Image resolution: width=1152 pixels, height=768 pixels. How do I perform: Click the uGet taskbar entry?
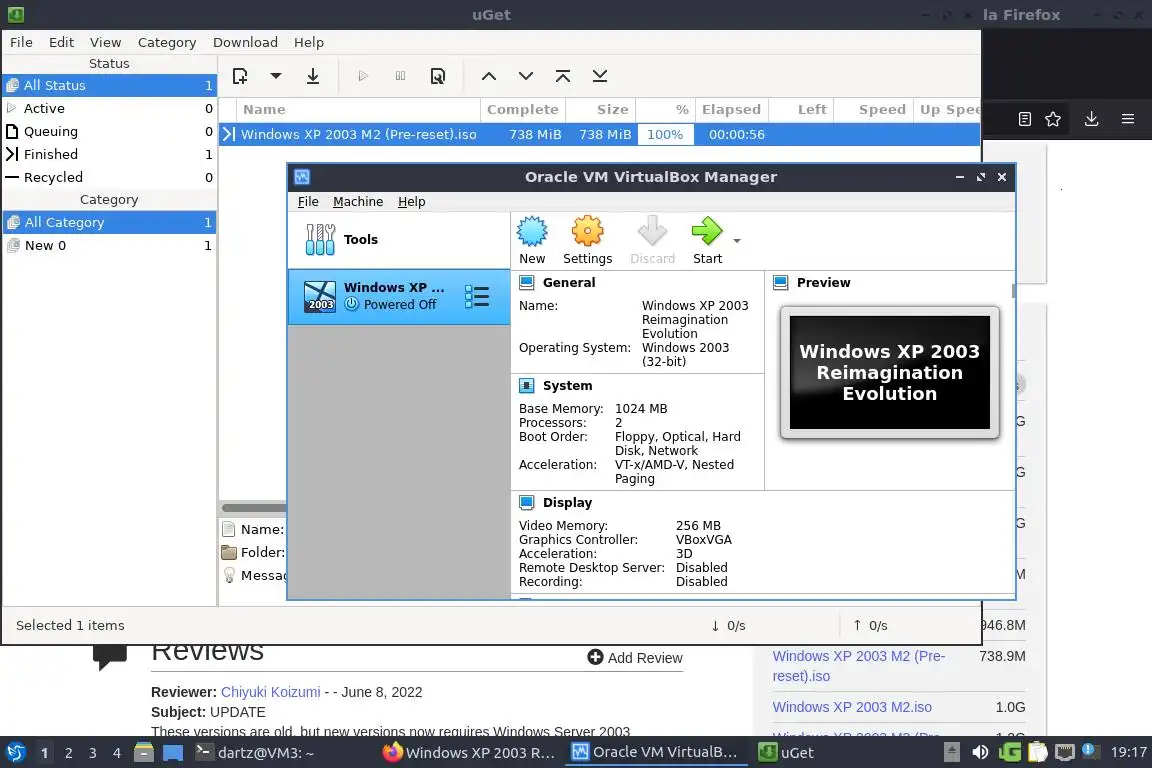coord(786,753)
